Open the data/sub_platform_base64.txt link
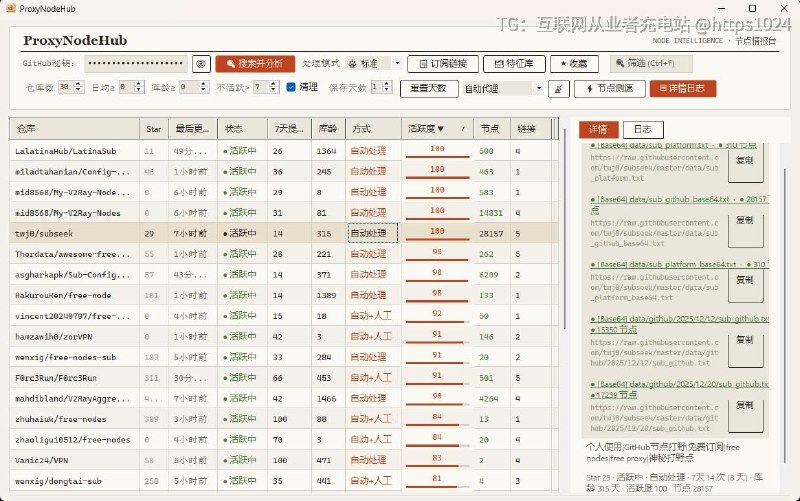Image resolution: width=800 pixels, height=501 pixels. point(679,264)
